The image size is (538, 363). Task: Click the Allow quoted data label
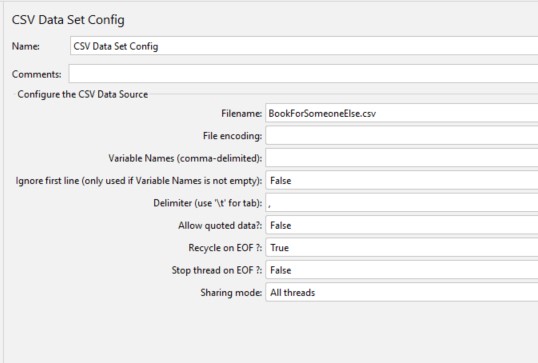(x=220, y=225)
